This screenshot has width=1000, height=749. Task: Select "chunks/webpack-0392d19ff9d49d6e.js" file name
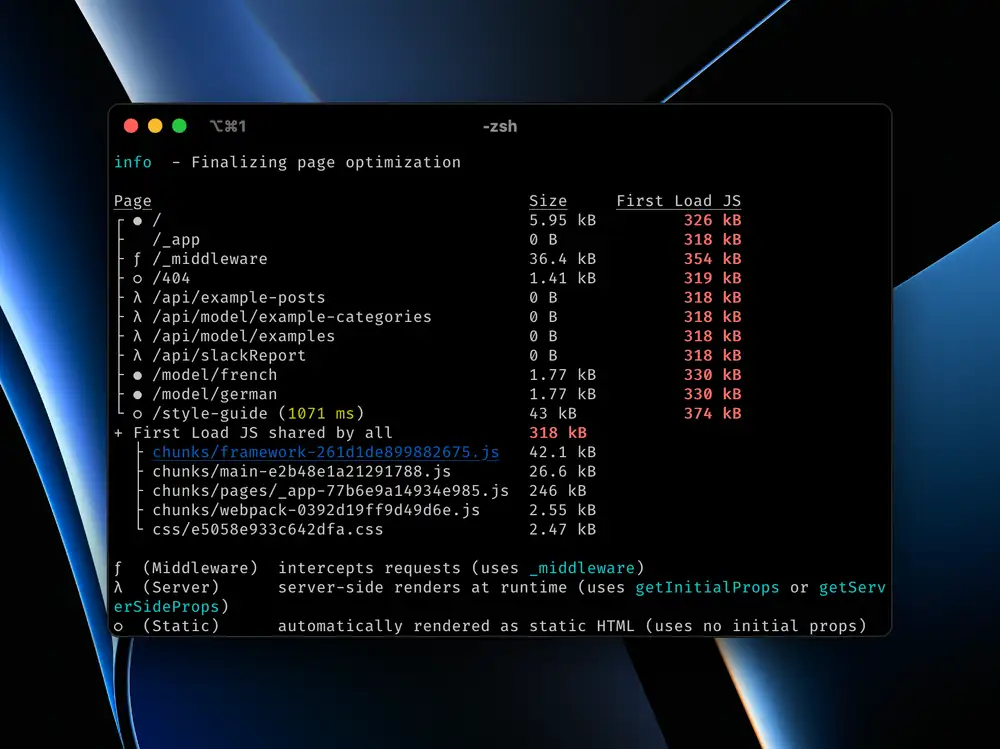pos(316,510)
